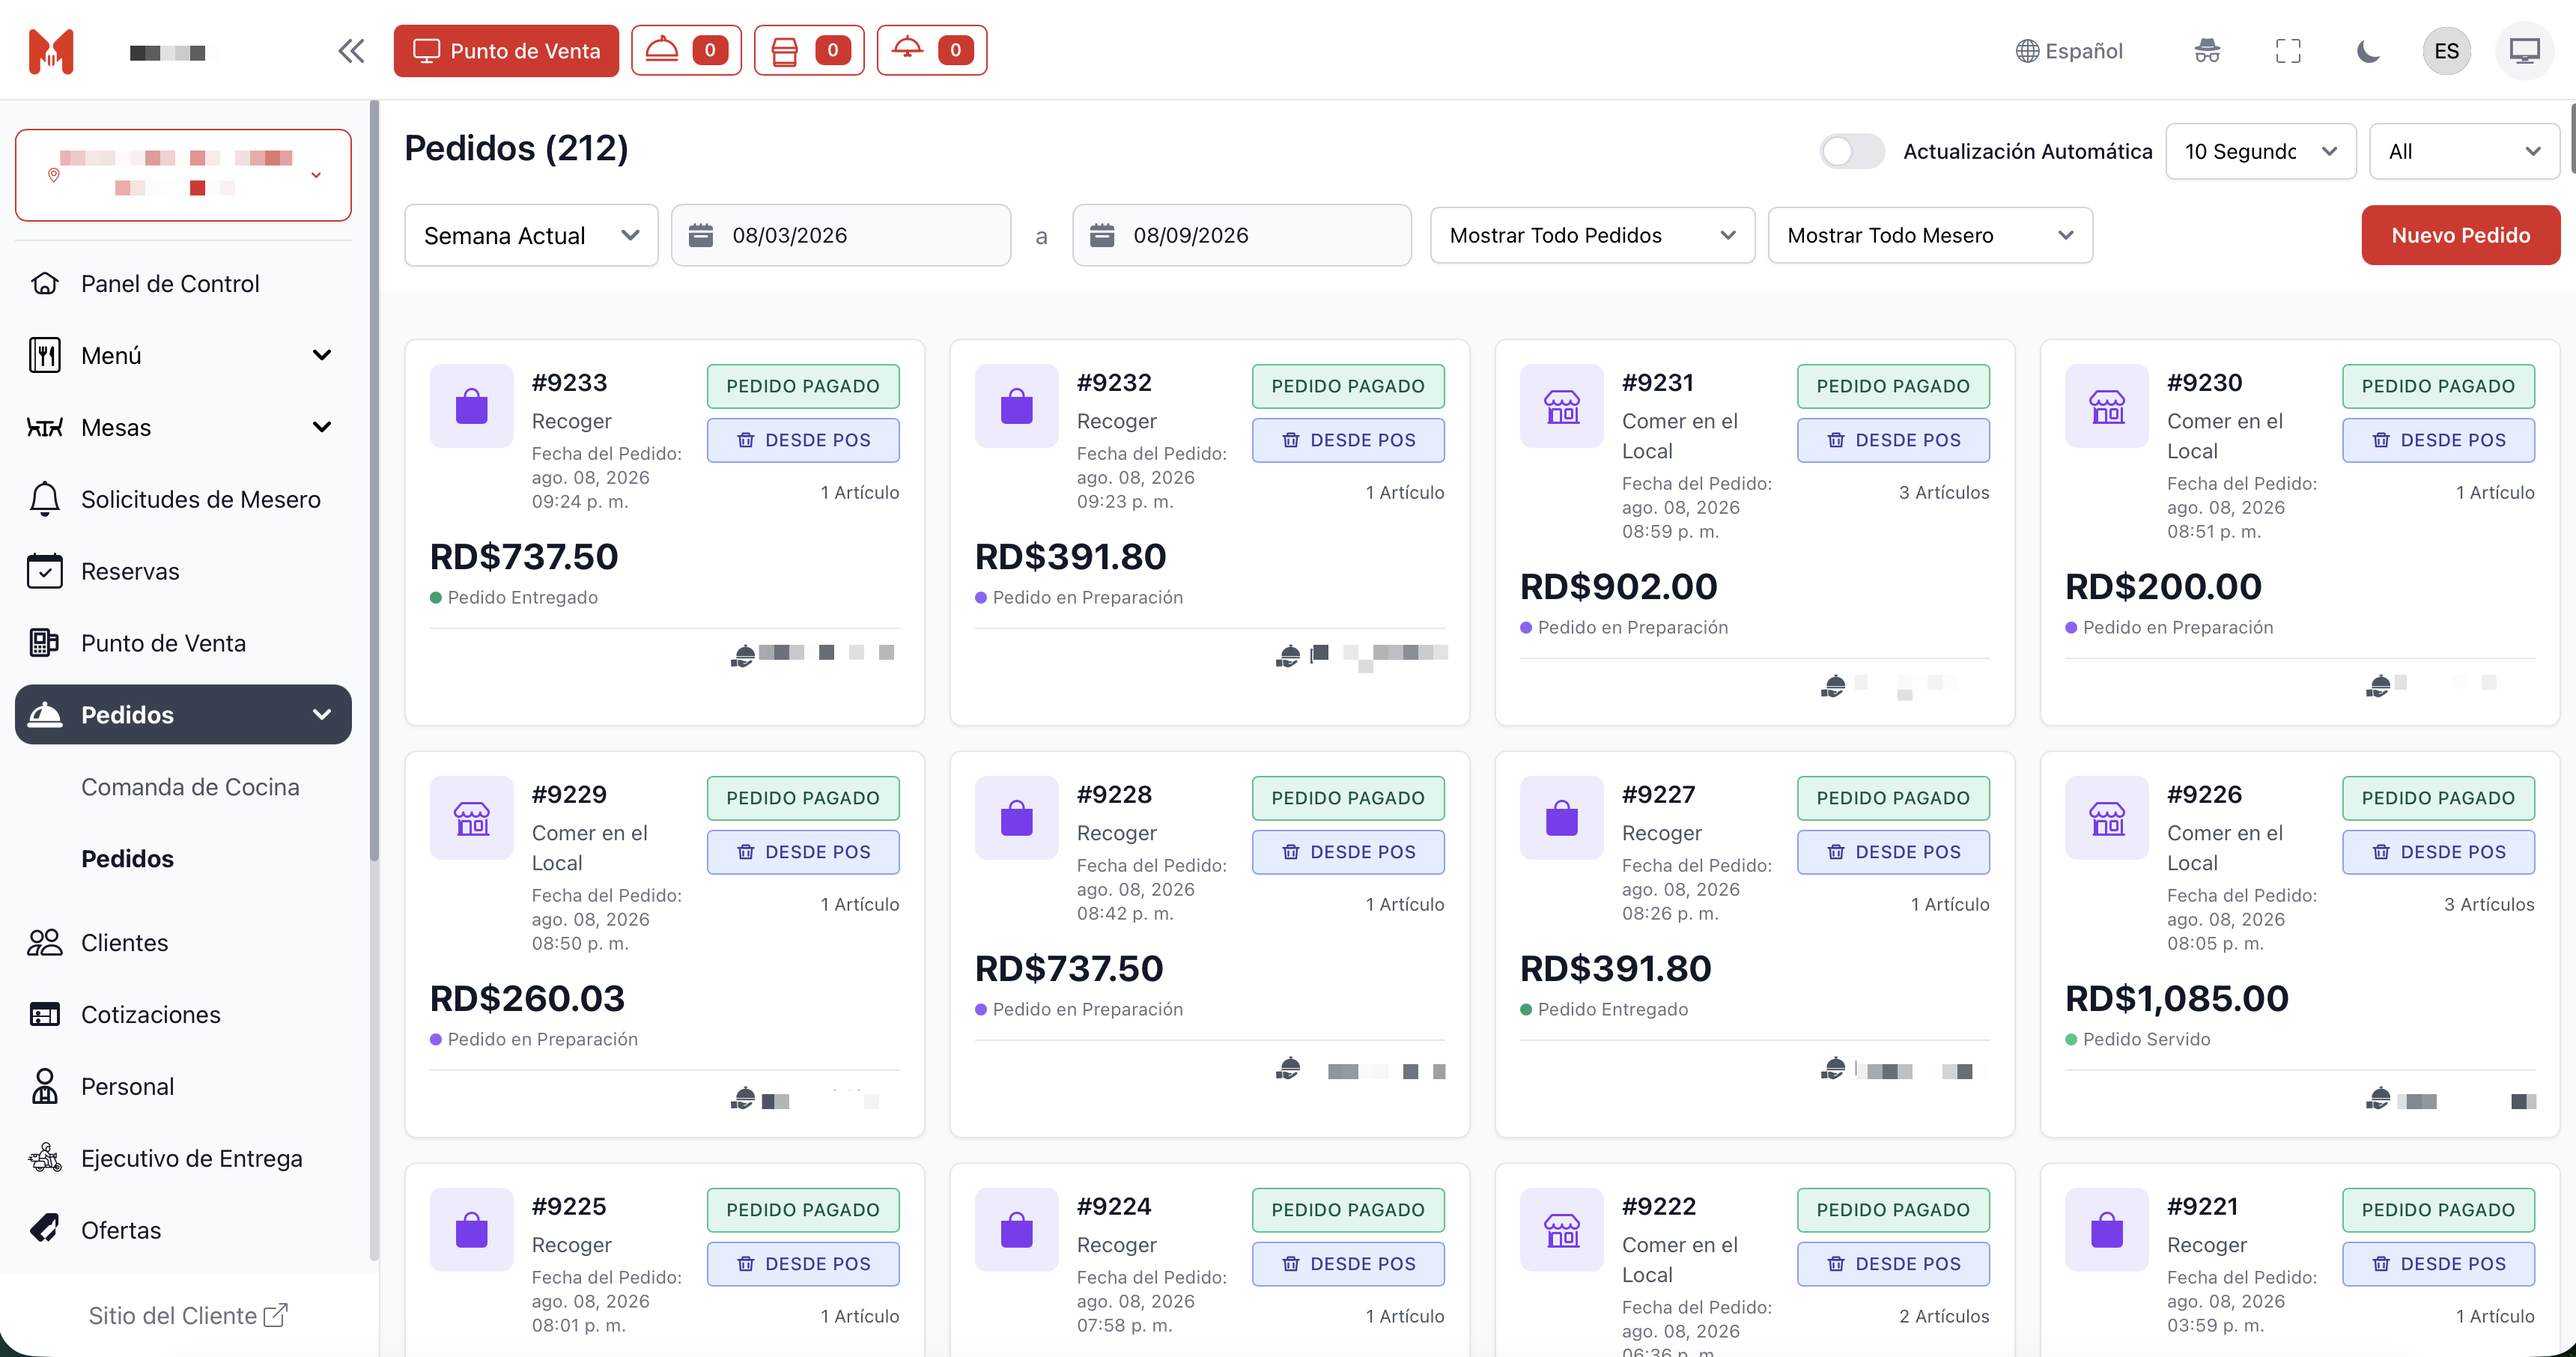
Task: Click storefront icon of order #9226
Action: click(x=2107, y=818)
